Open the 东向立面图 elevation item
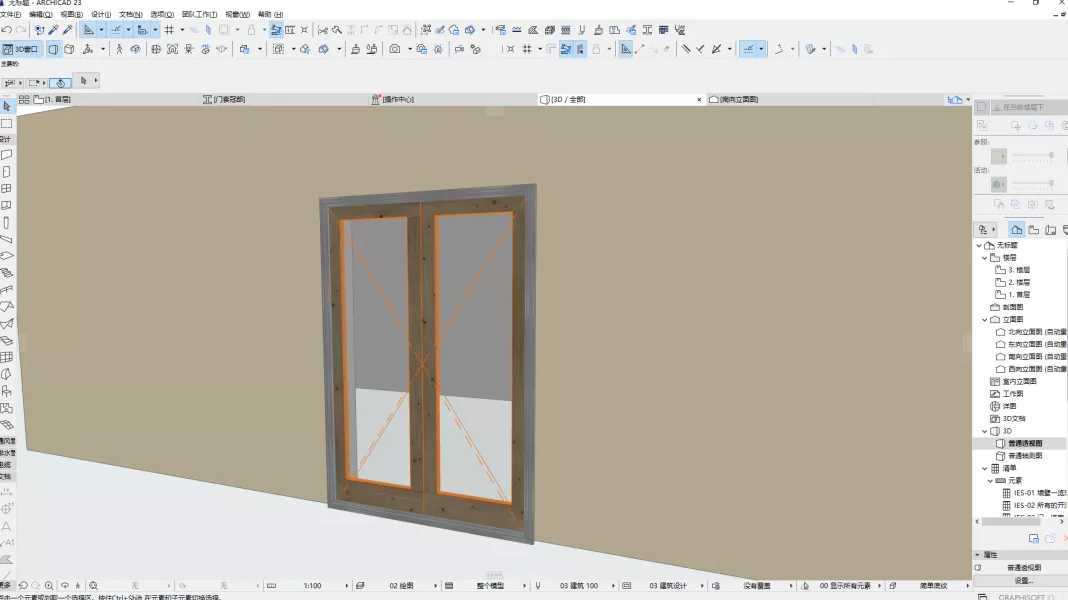The height and width of the screenshot is (600, 1068). tap(1031, 345)
